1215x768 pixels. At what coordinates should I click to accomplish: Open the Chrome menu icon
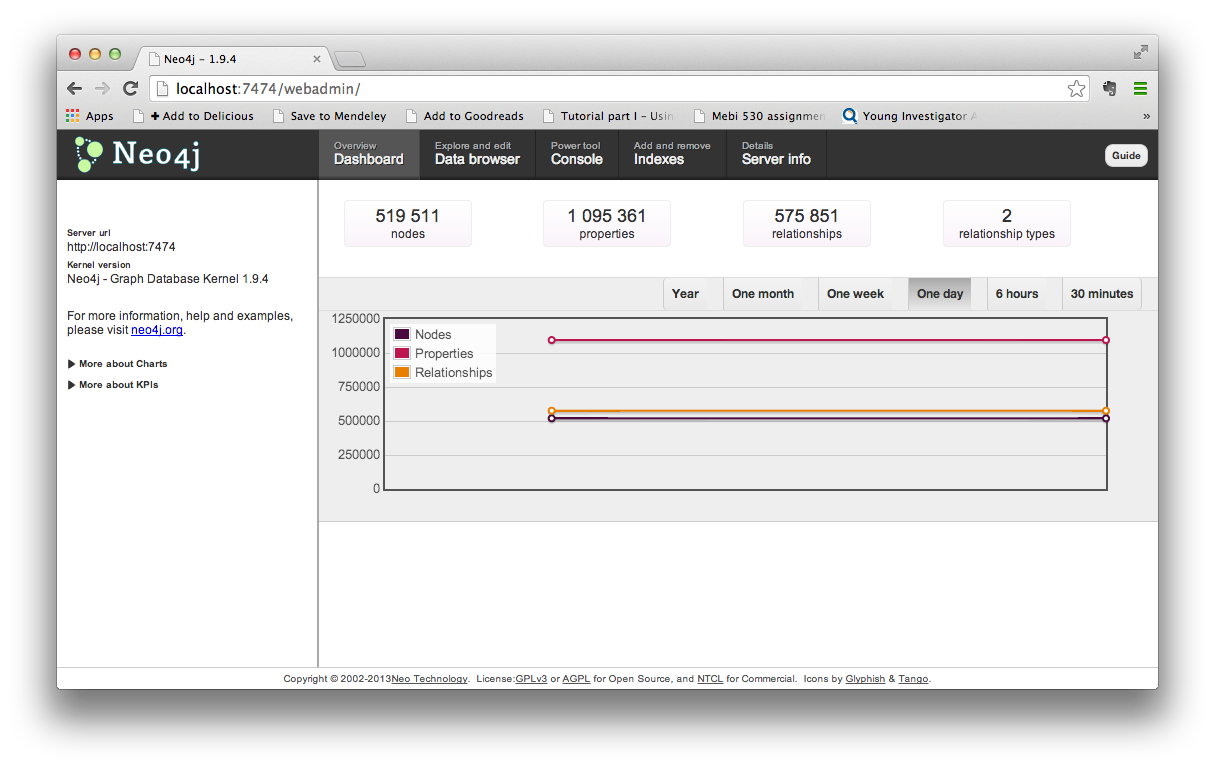pos(1140,89)
